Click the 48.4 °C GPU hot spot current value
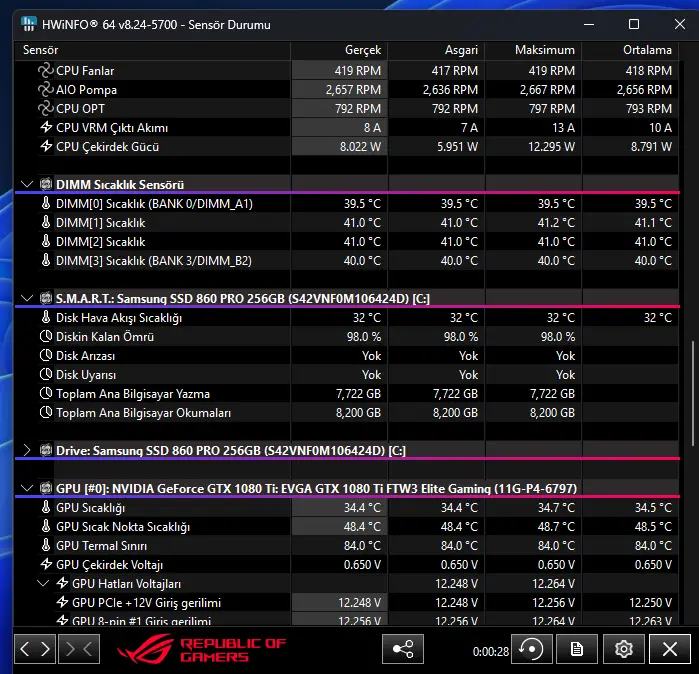Screen dimensions: 699x674 point(362,526)
